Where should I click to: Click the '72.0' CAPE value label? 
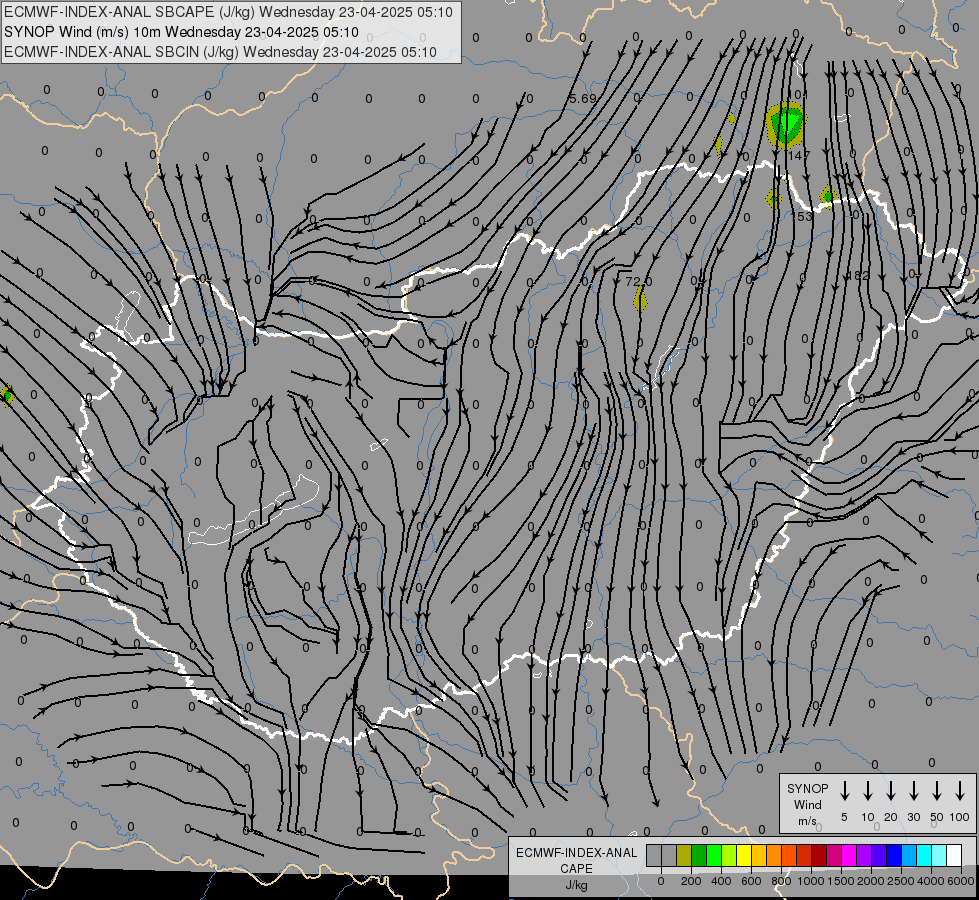pyautogui.click(x=638, y=282)
